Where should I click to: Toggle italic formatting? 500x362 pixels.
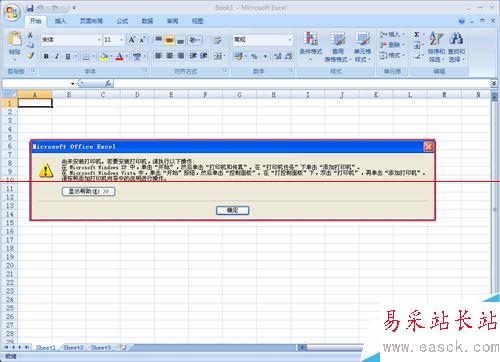coord(57,56)
